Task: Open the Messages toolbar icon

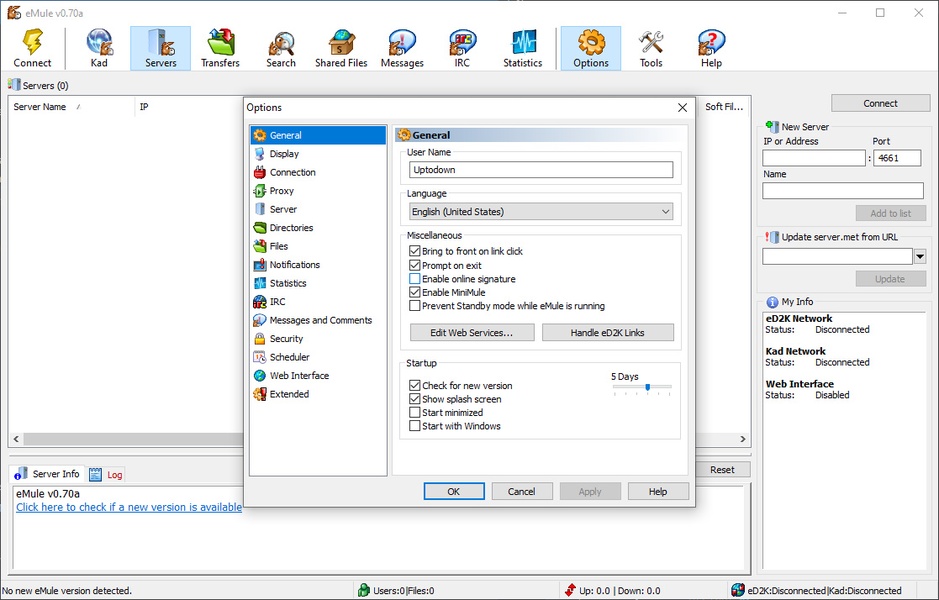Action: [x=402, y=48]
